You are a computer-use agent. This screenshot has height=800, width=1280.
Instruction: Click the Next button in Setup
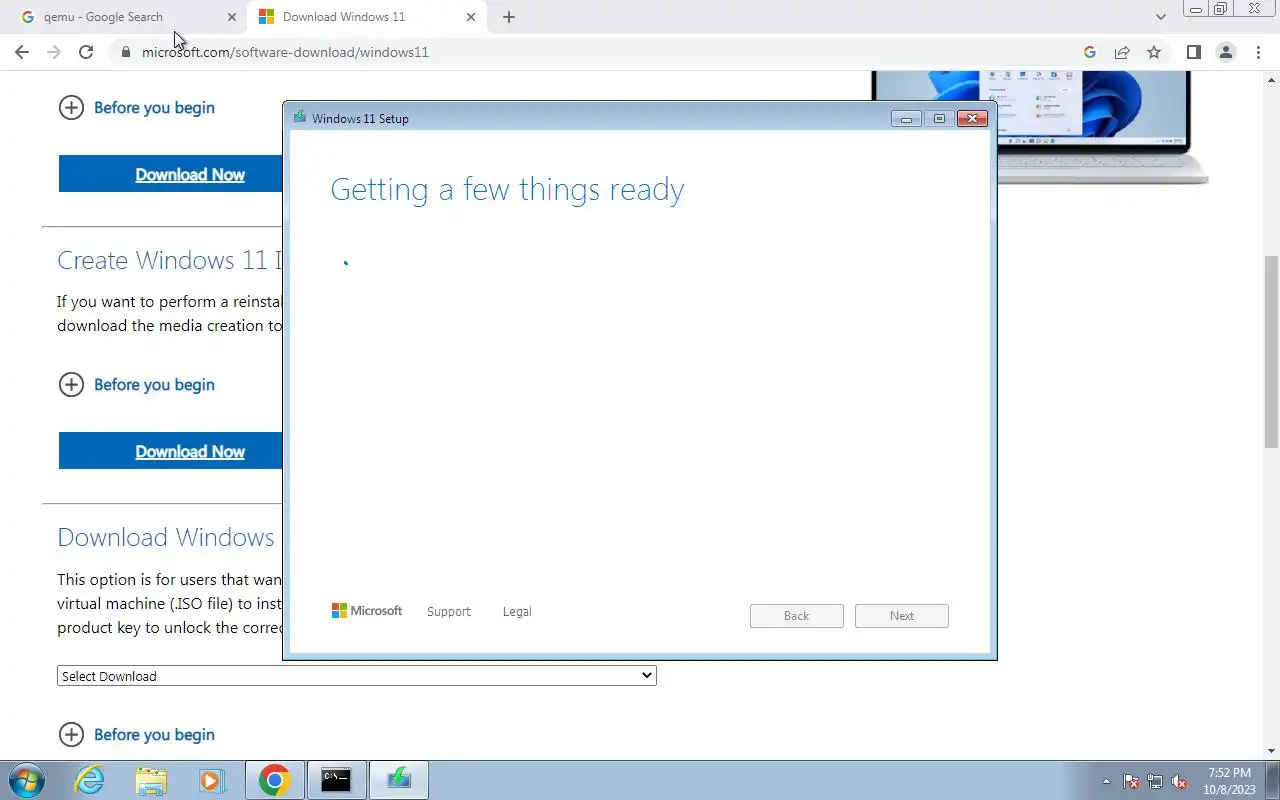[x=902, y=616]
